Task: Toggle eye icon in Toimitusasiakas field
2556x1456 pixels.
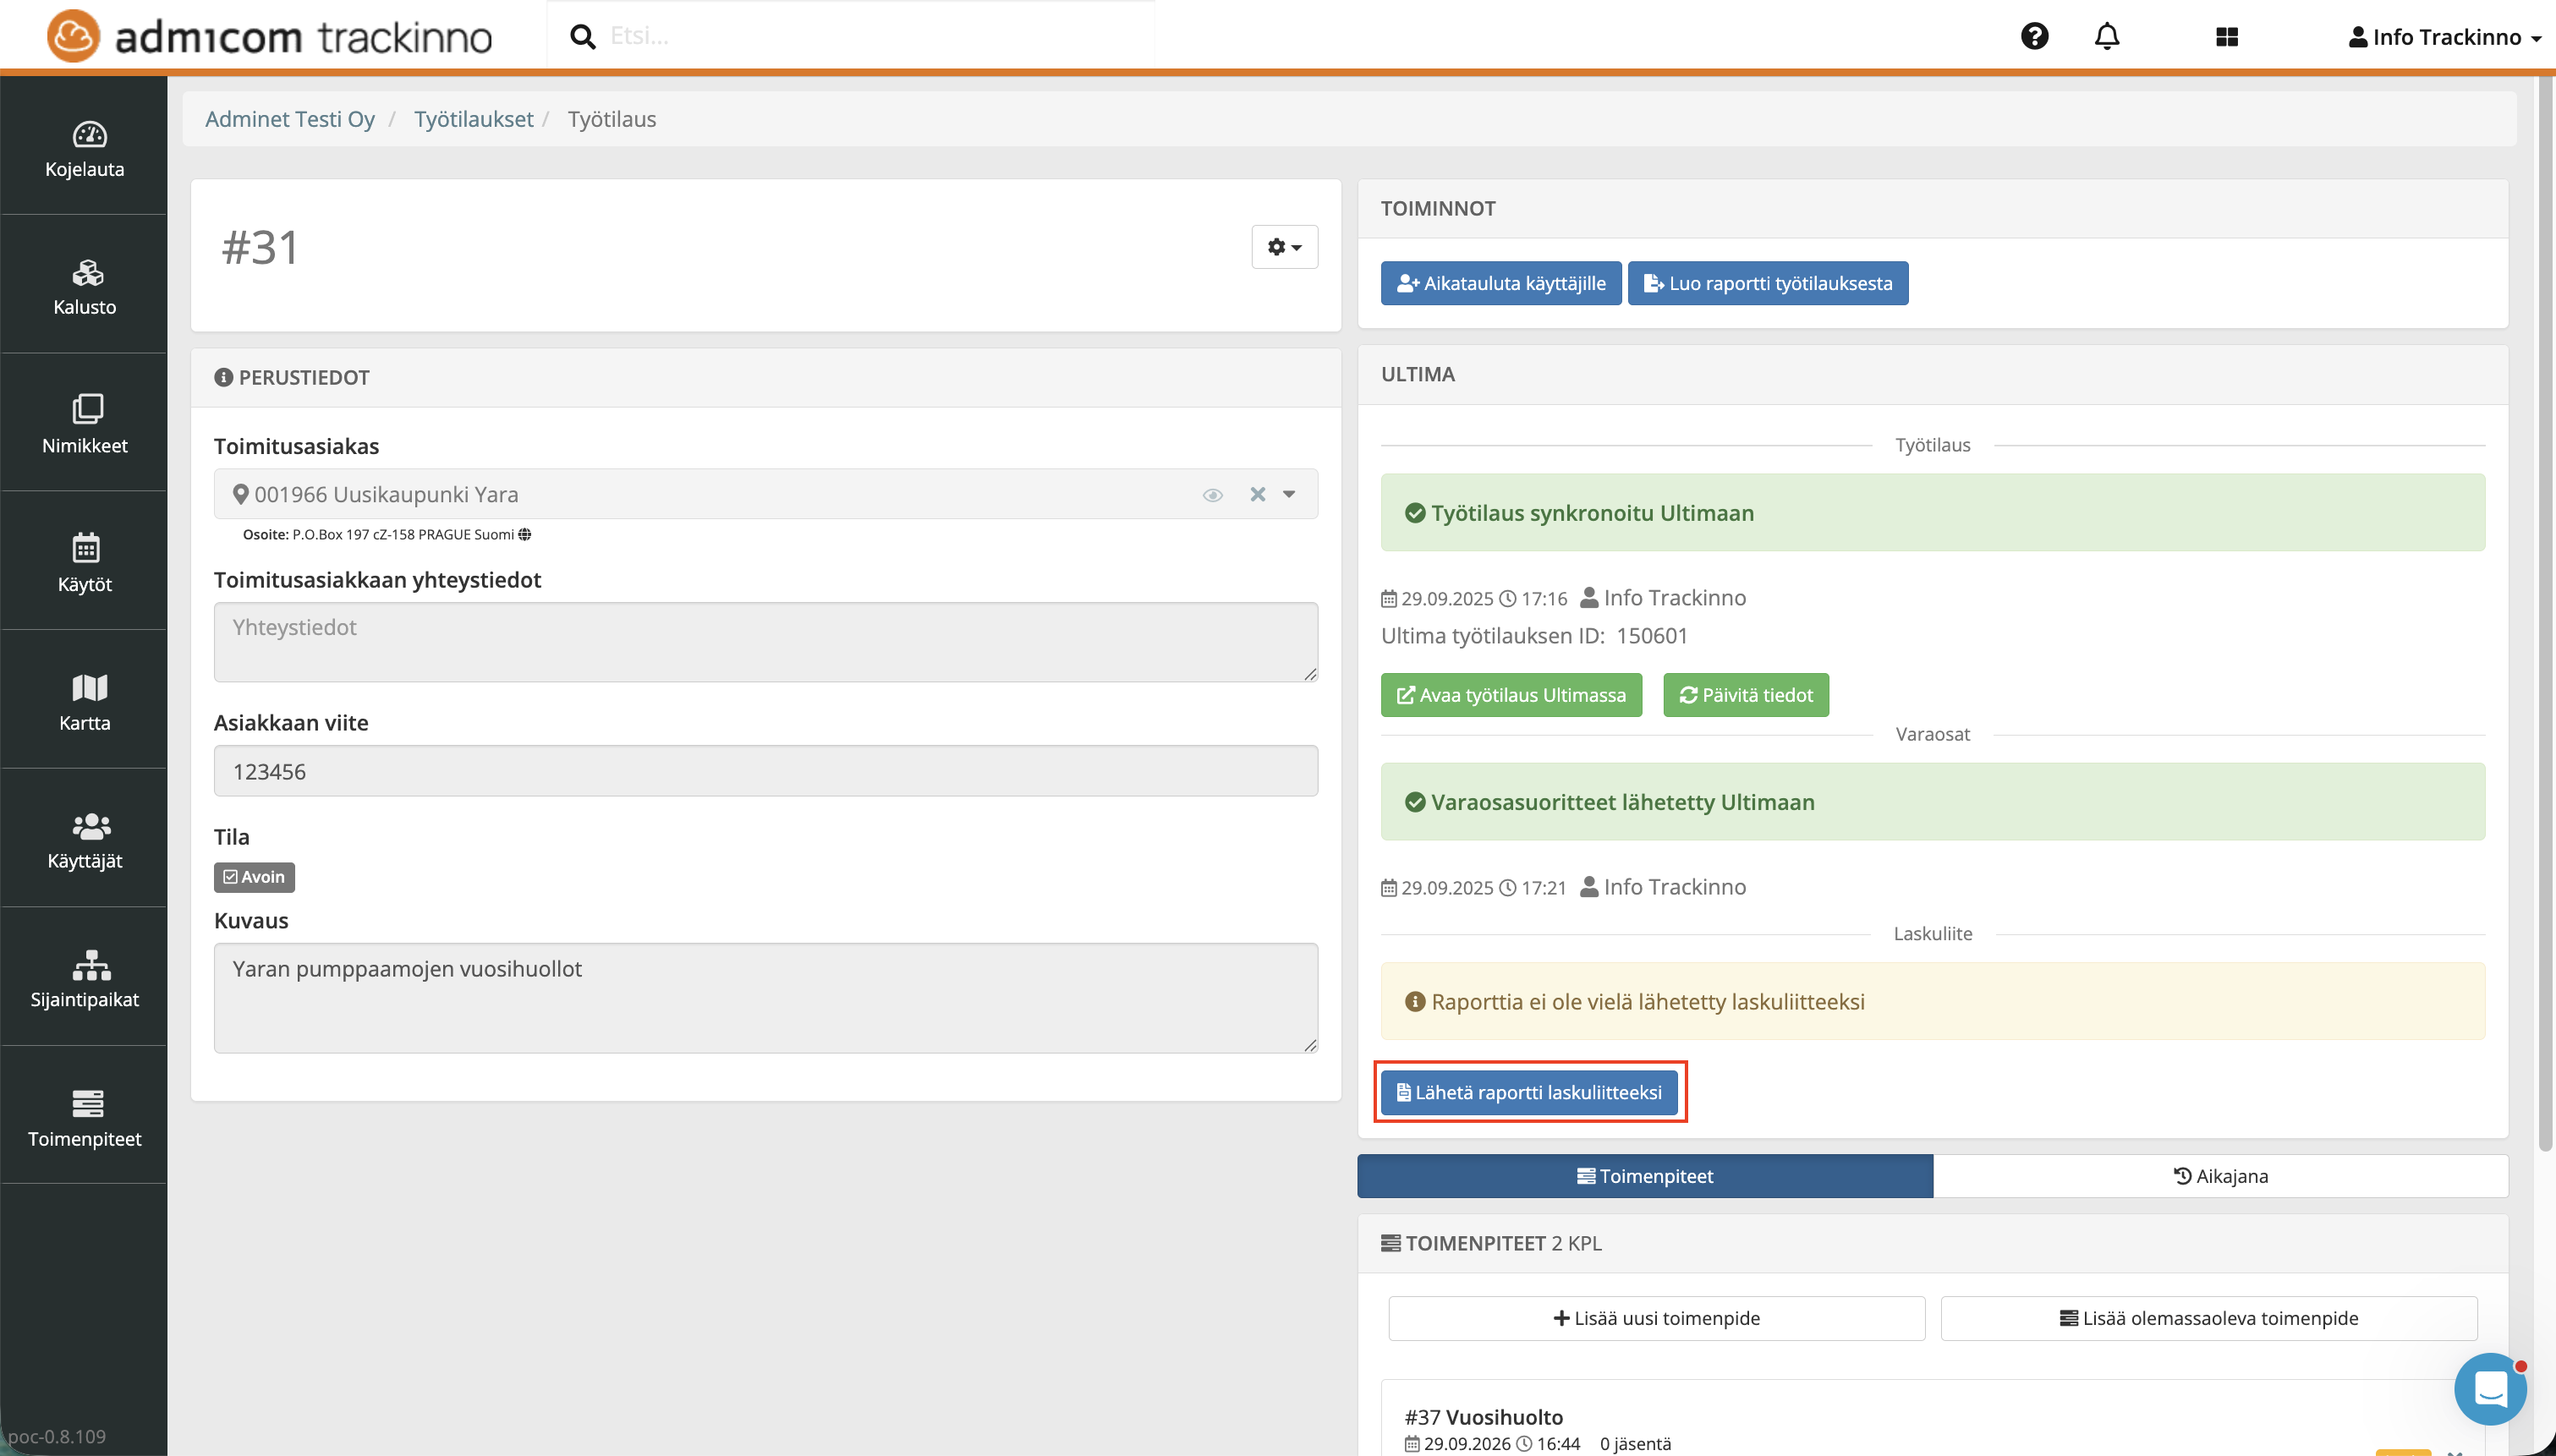Action: (x=1212, y=495)
